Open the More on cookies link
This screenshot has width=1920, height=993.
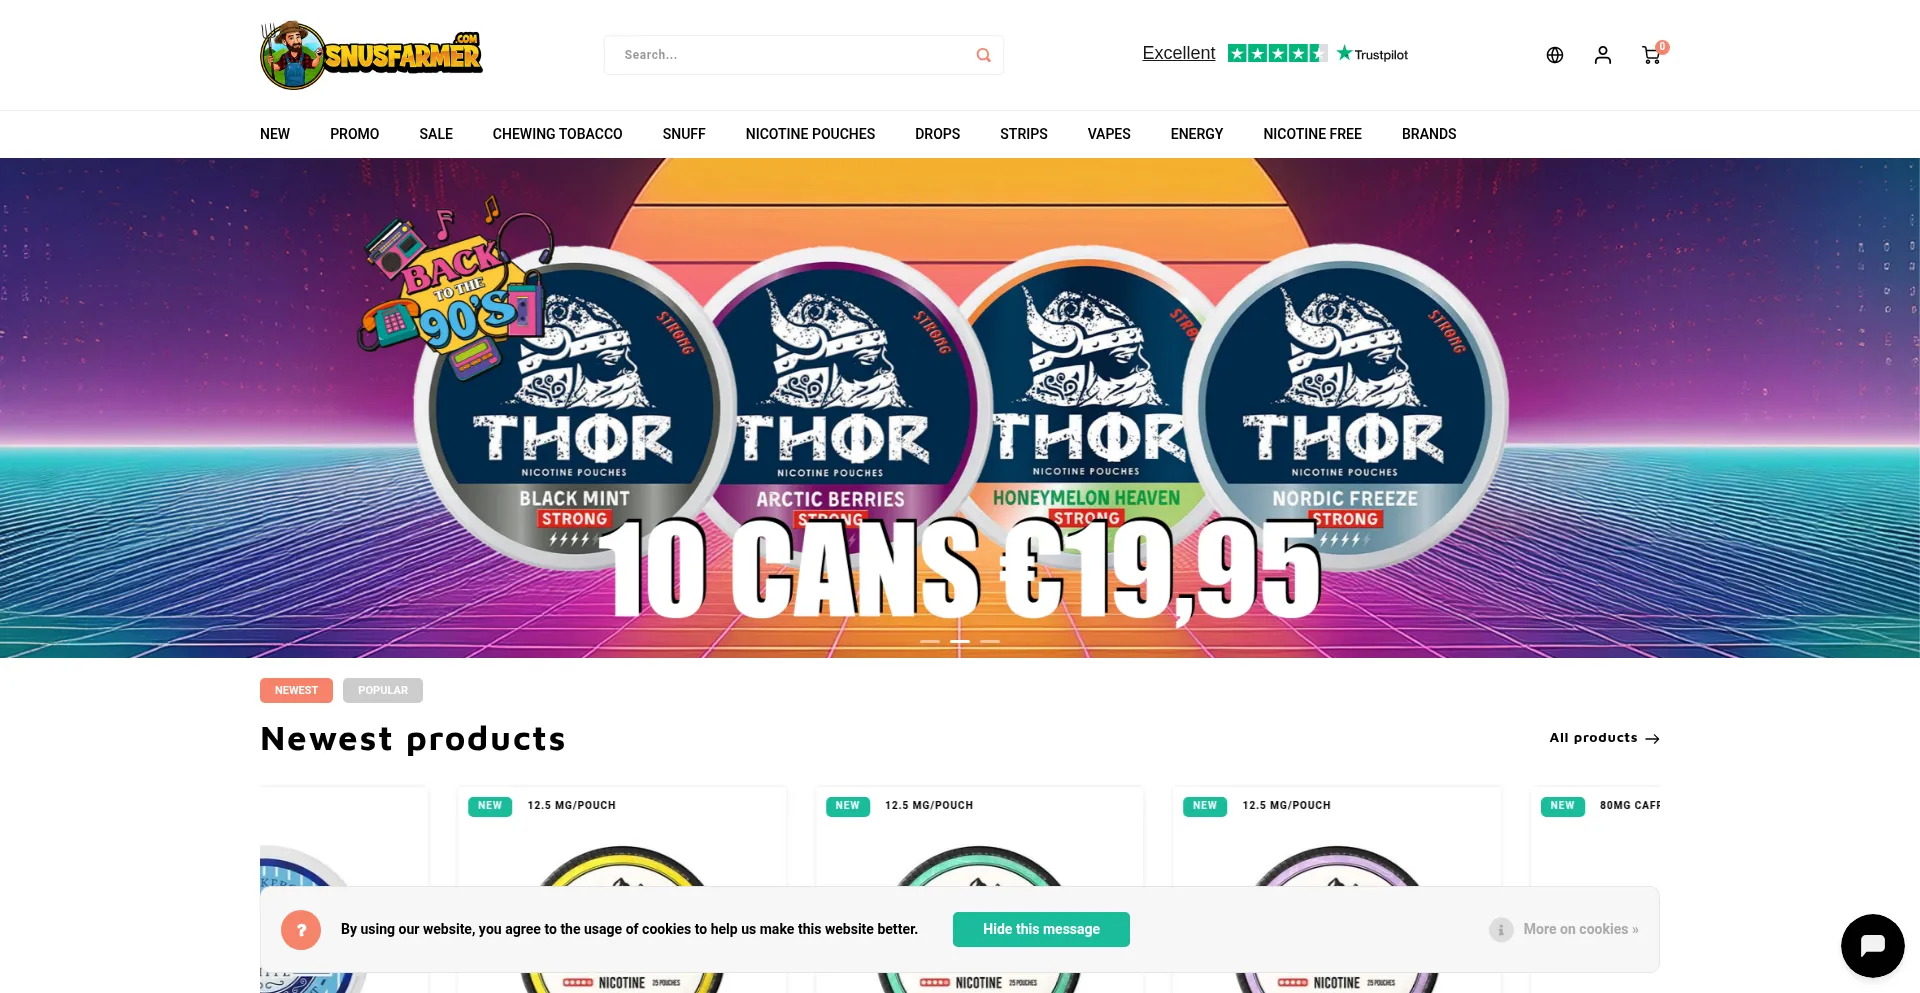1580,929
